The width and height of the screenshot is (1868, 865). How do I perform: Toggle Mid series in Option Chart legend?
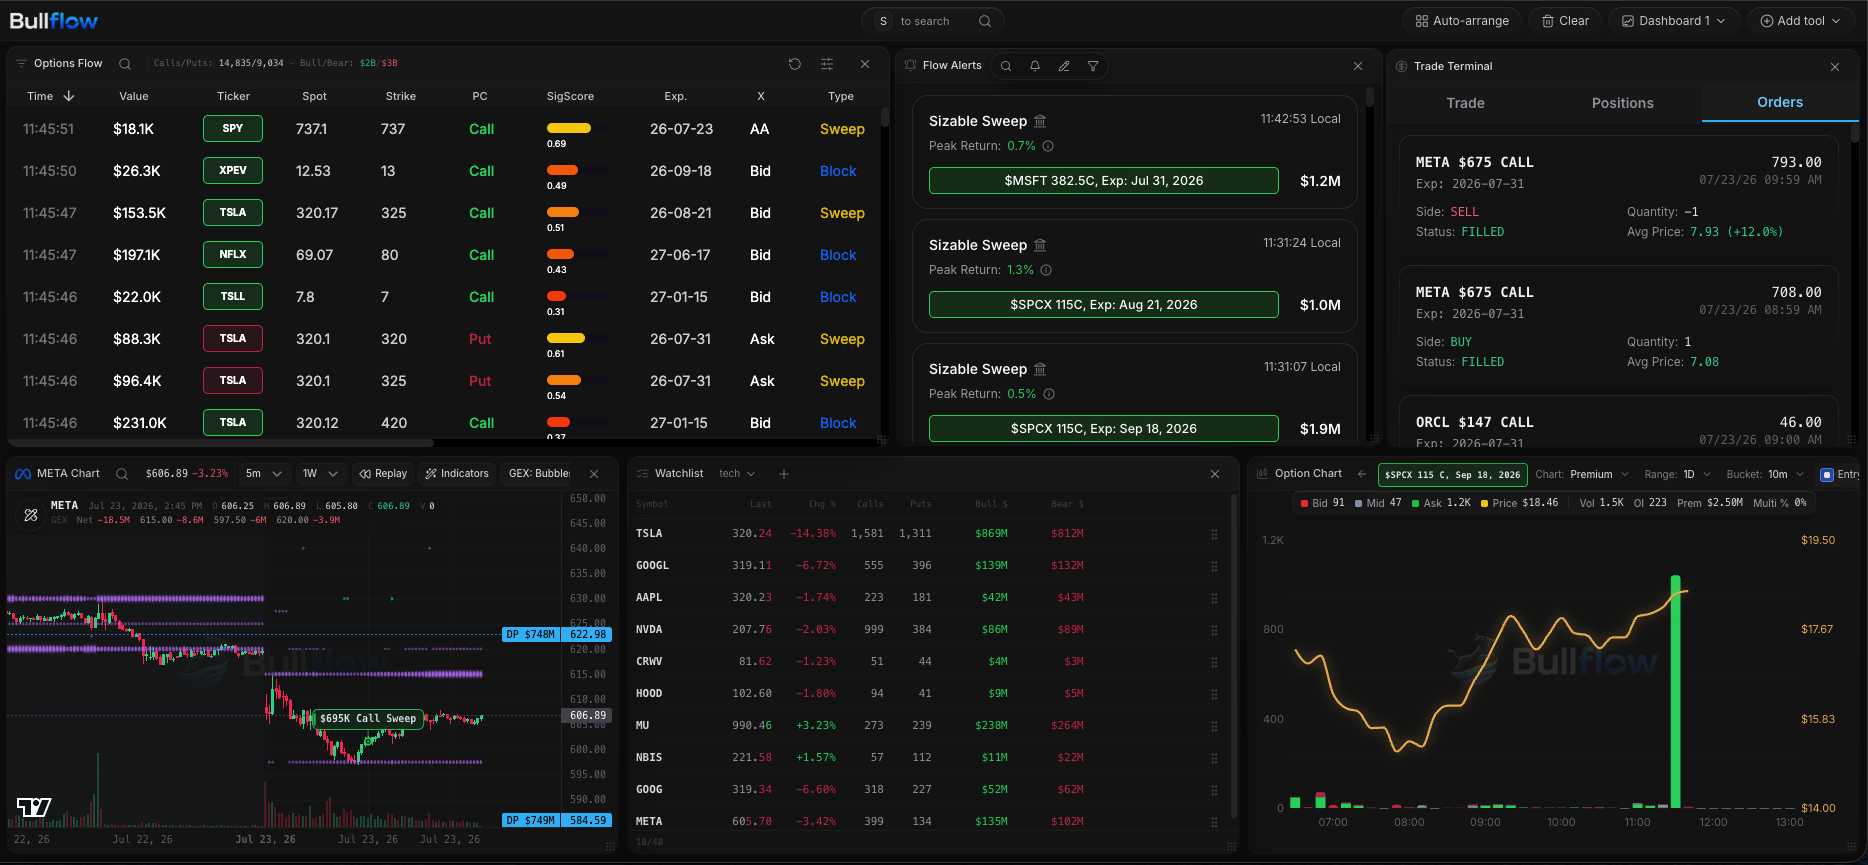coord(1378,503)
